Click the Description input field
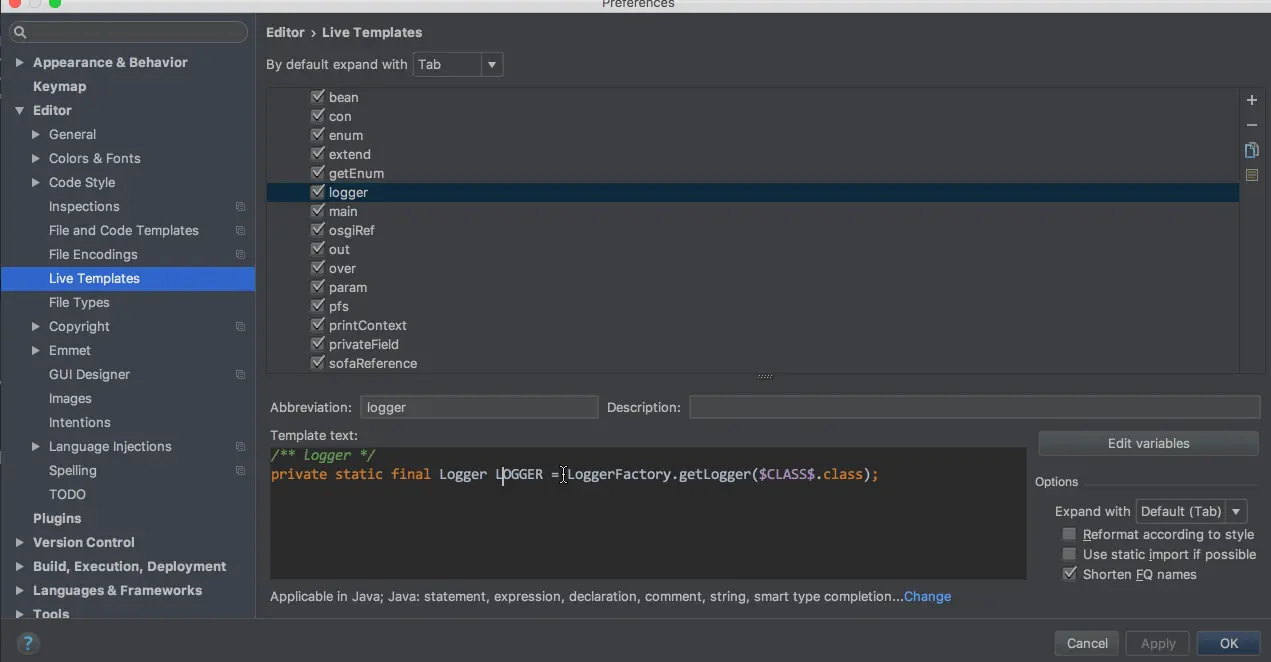Viewport: 1271px width, 662px height. (975, 407)
